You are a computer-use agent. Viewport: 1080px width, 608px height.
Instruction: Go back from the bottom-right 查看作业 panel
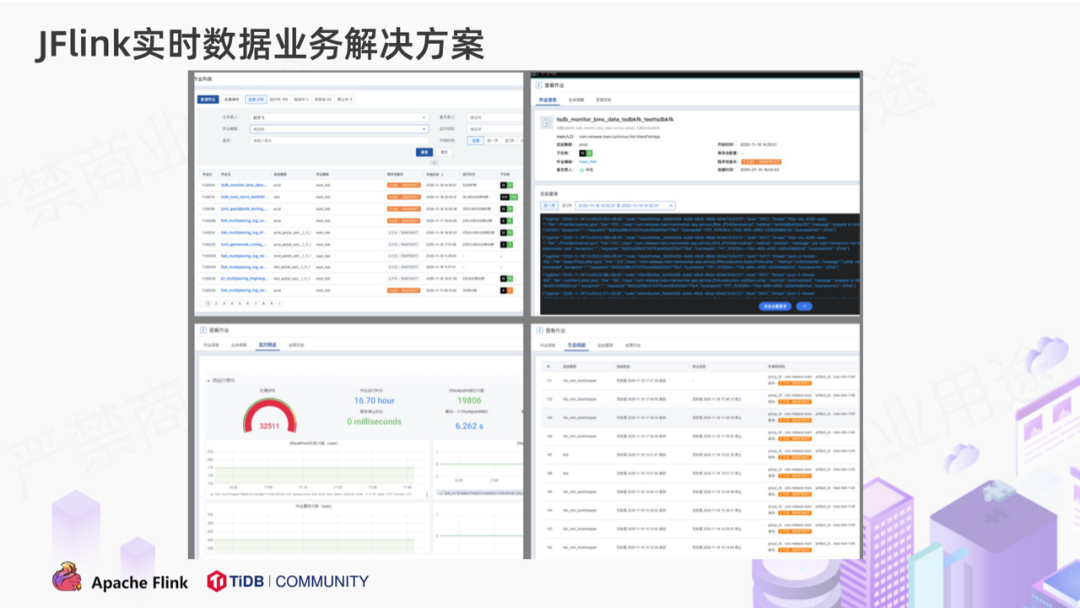pos(539,331)
